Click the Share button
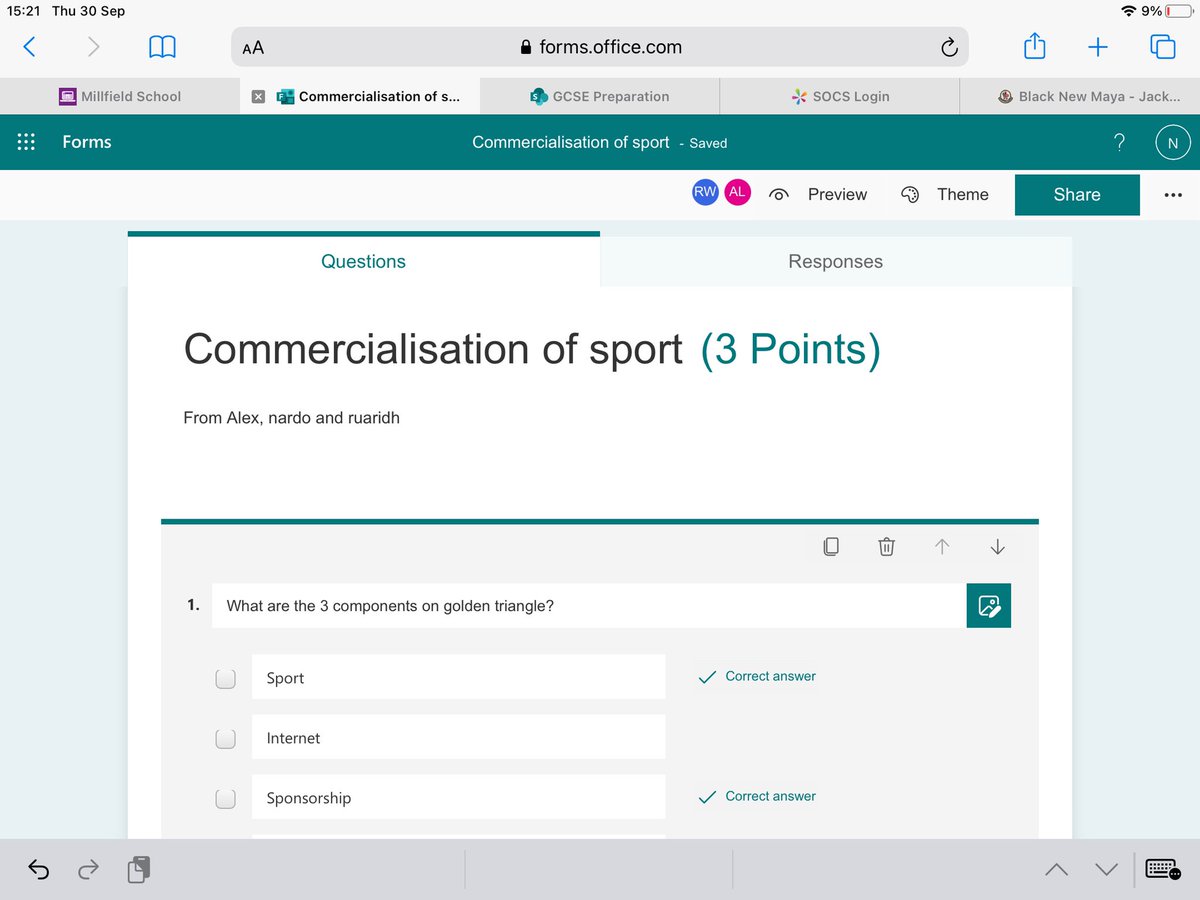The image size is (1200, 900). [1077, 195]
